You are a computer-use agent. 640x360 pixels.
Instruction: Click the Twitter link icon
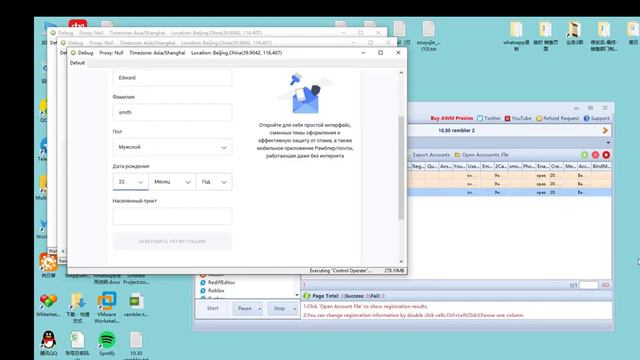[x=480, y=118]
